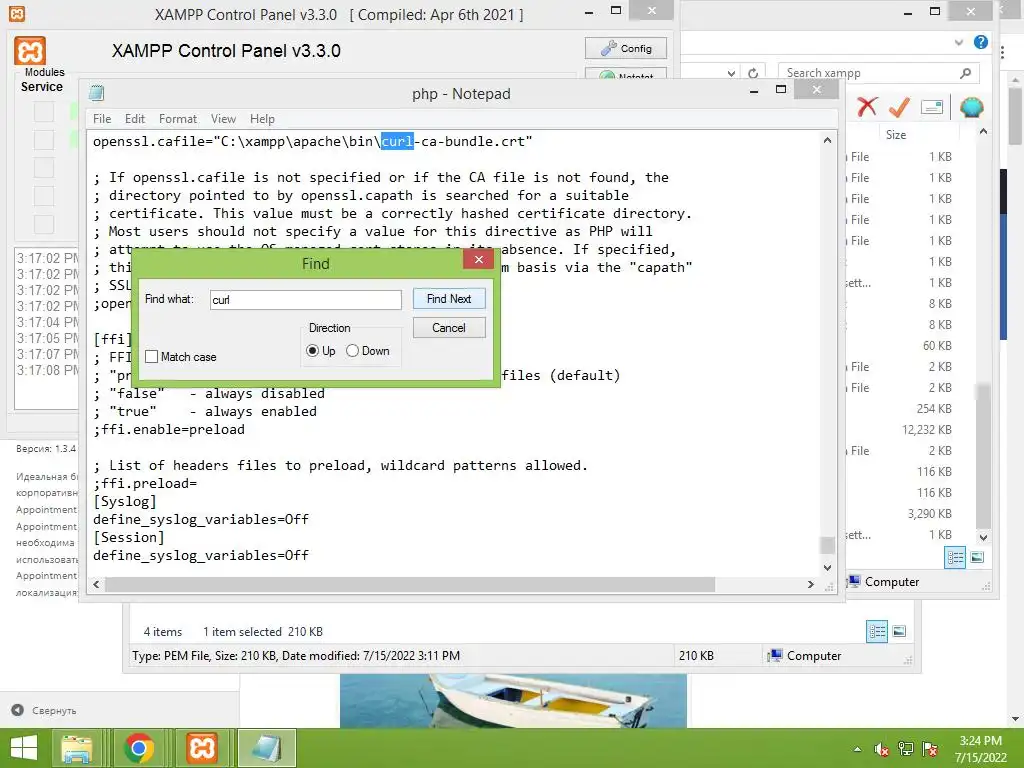This screenshot has width=1024, height=768.
Task: Sort by the Size column header
Action: (896, 135)
